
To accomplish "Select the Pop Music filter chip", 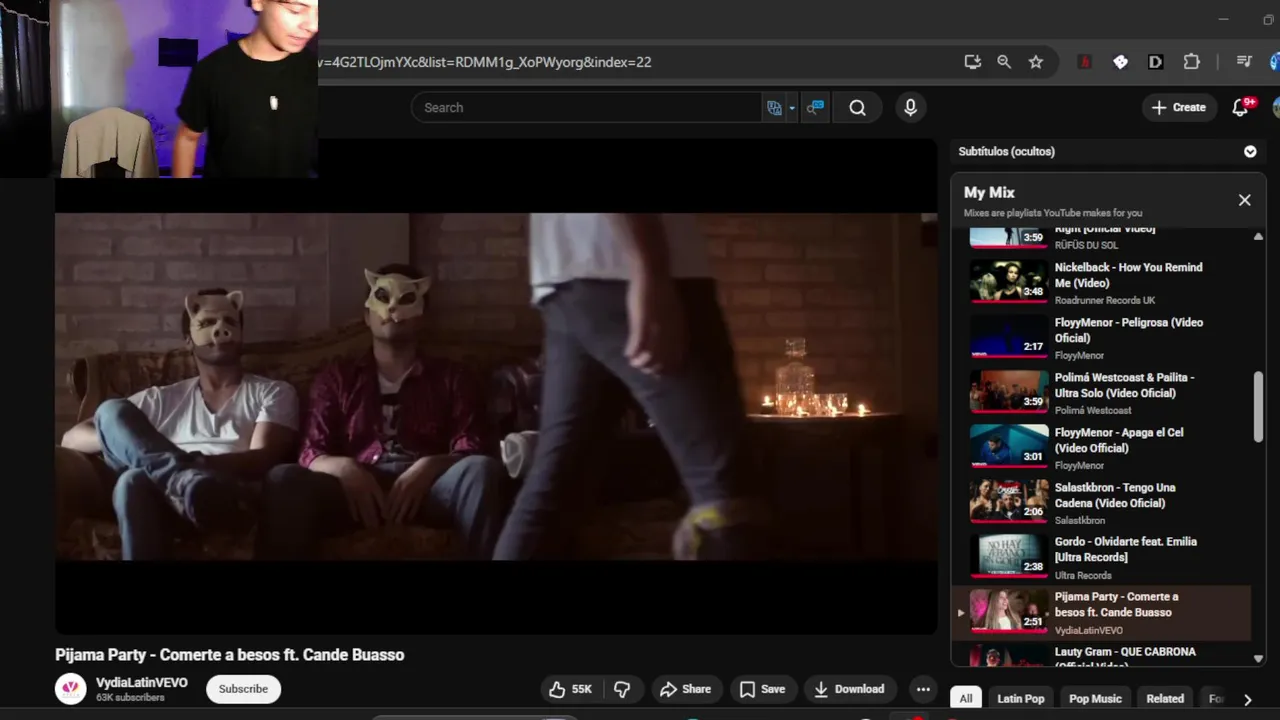I will coord(1095,699).
